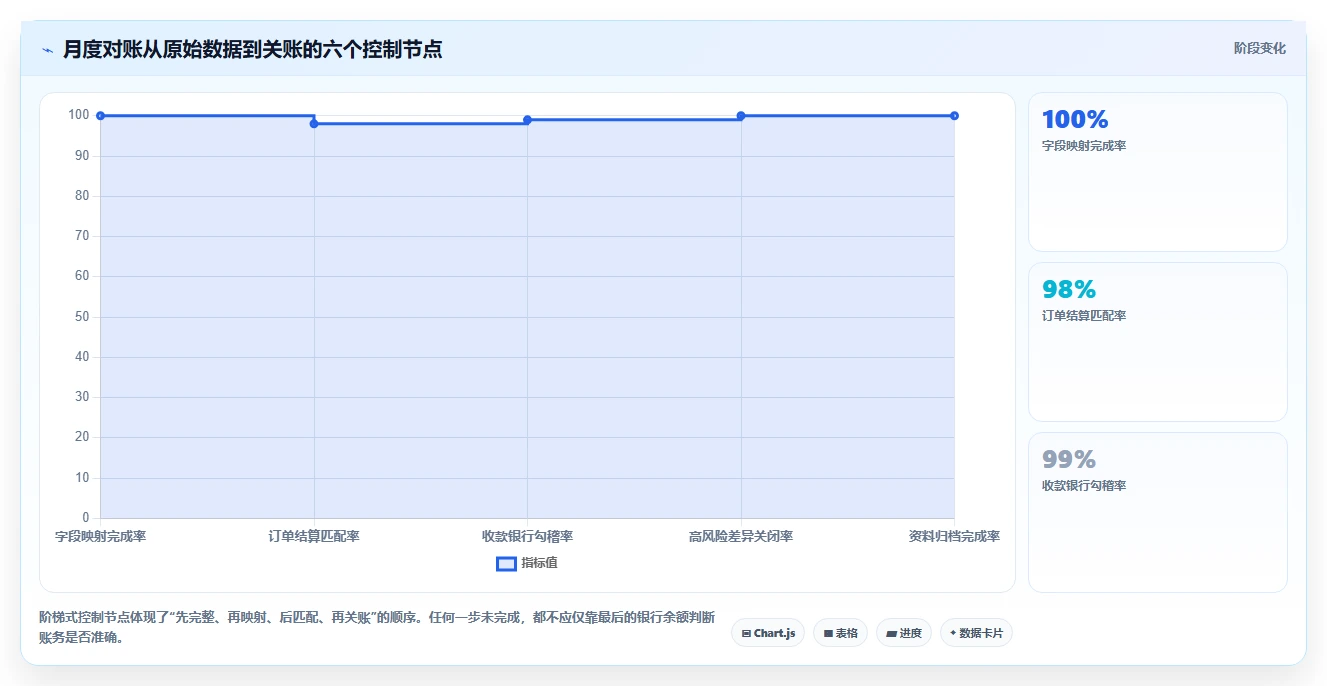Click the 阶段变化 label in header
Screen dimensions: 1327x686
point(1259,48)
